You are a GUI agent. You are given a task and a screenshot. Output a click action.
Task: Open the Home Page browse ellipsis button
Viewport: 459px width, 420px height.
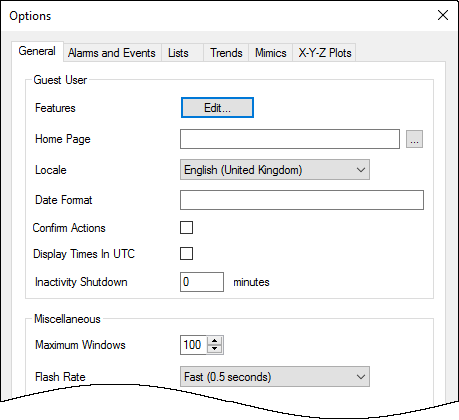414,139
